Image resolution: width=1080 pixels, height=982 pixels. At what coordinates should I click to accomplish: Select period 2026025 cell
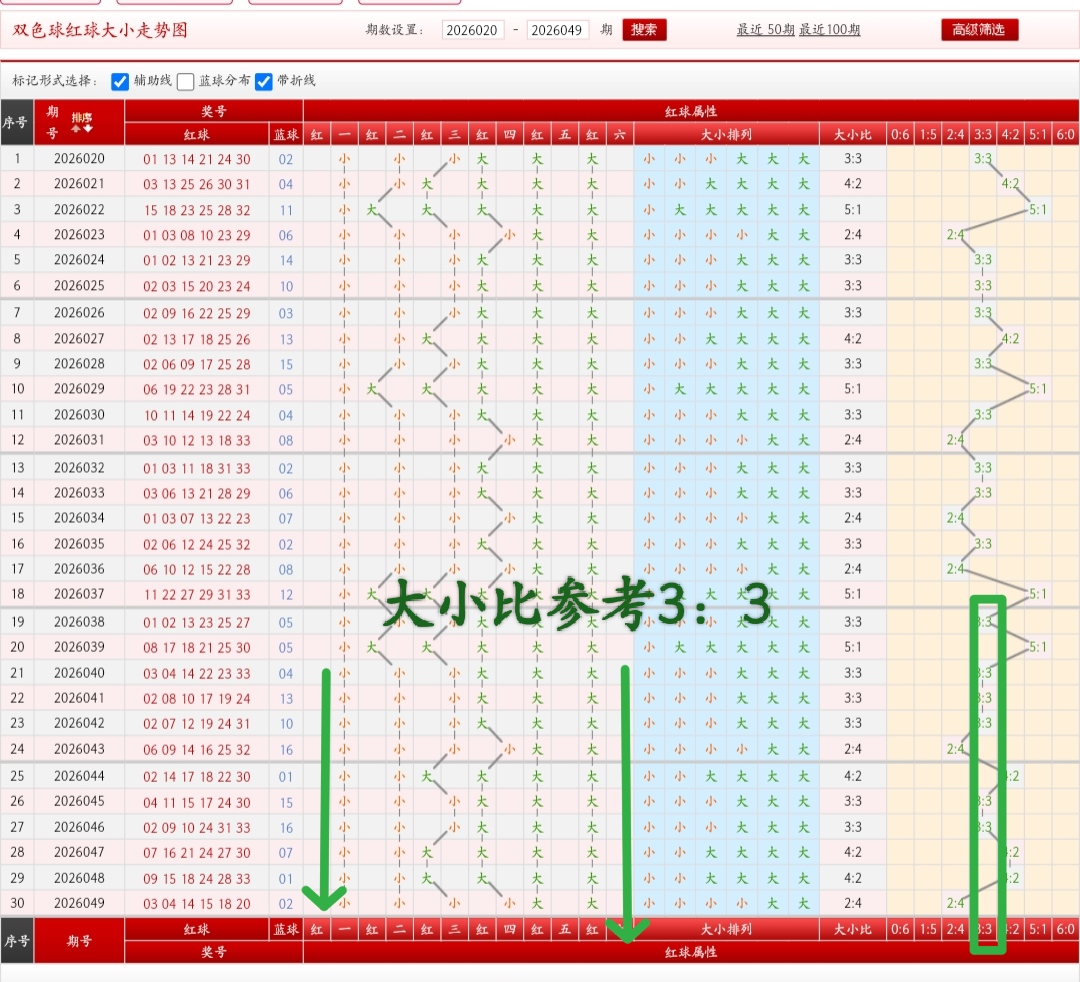point(79,285)
